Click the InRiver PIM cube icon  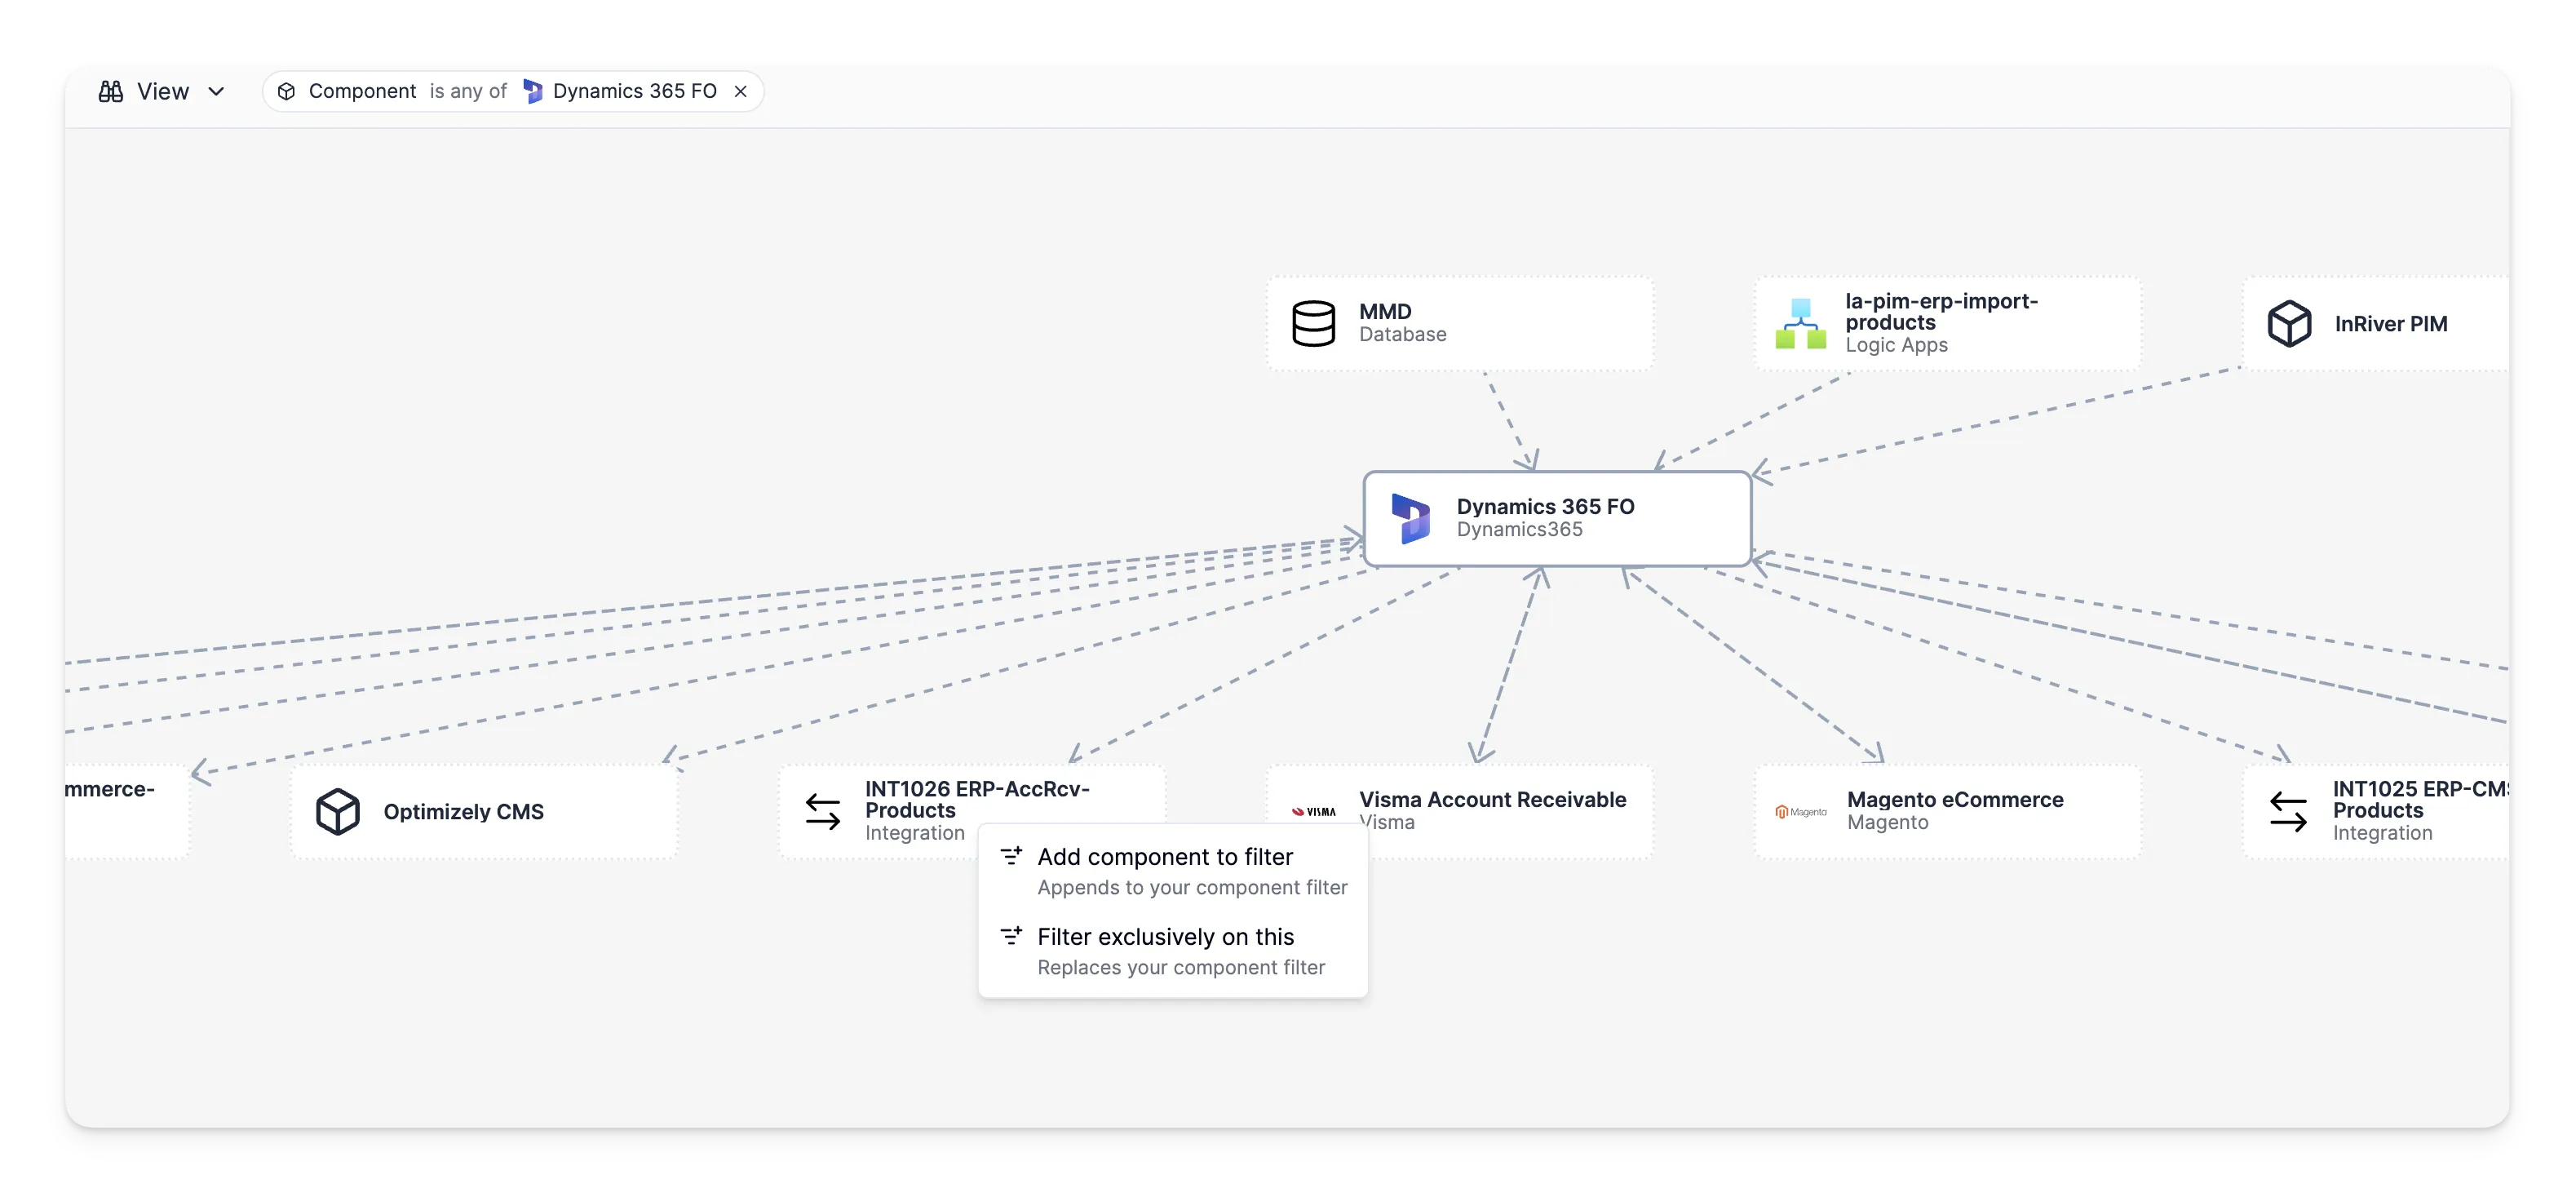pos(2290,322)
